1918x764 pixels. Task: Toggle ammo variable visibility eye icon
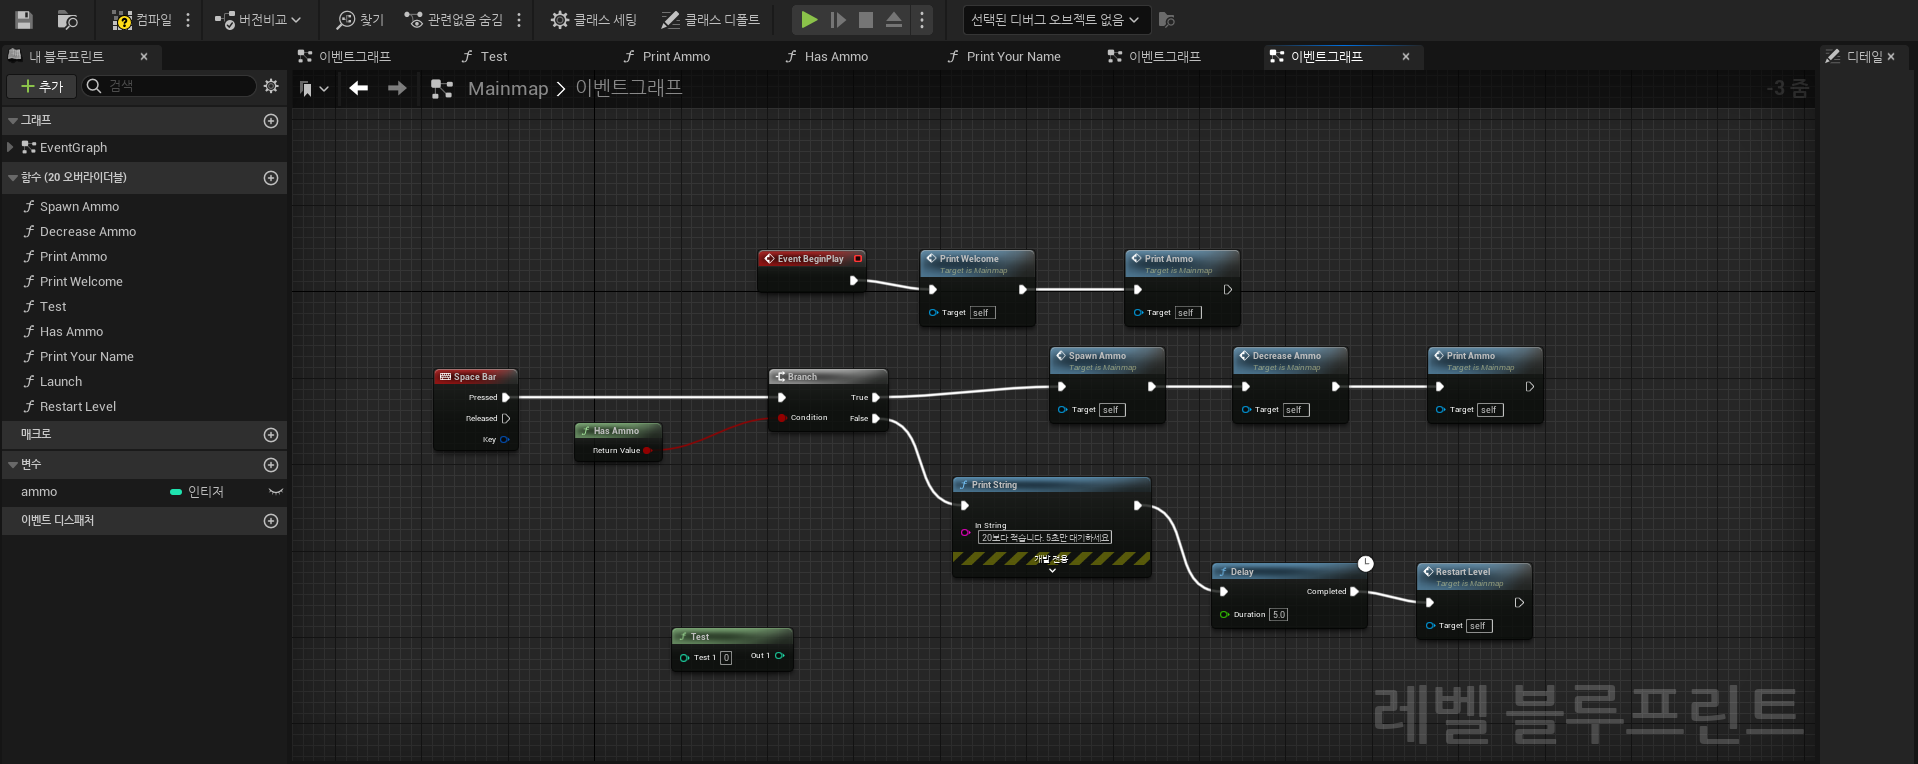[276, 491]
